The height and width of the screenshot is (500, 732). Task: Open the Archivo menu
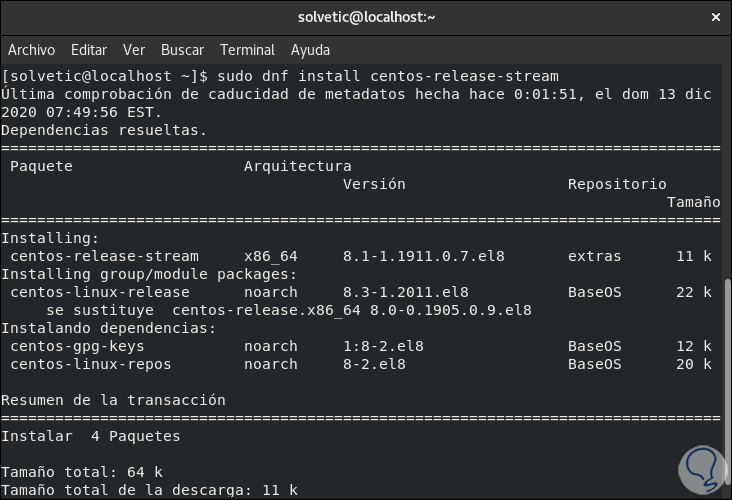(x=31, y=50)
